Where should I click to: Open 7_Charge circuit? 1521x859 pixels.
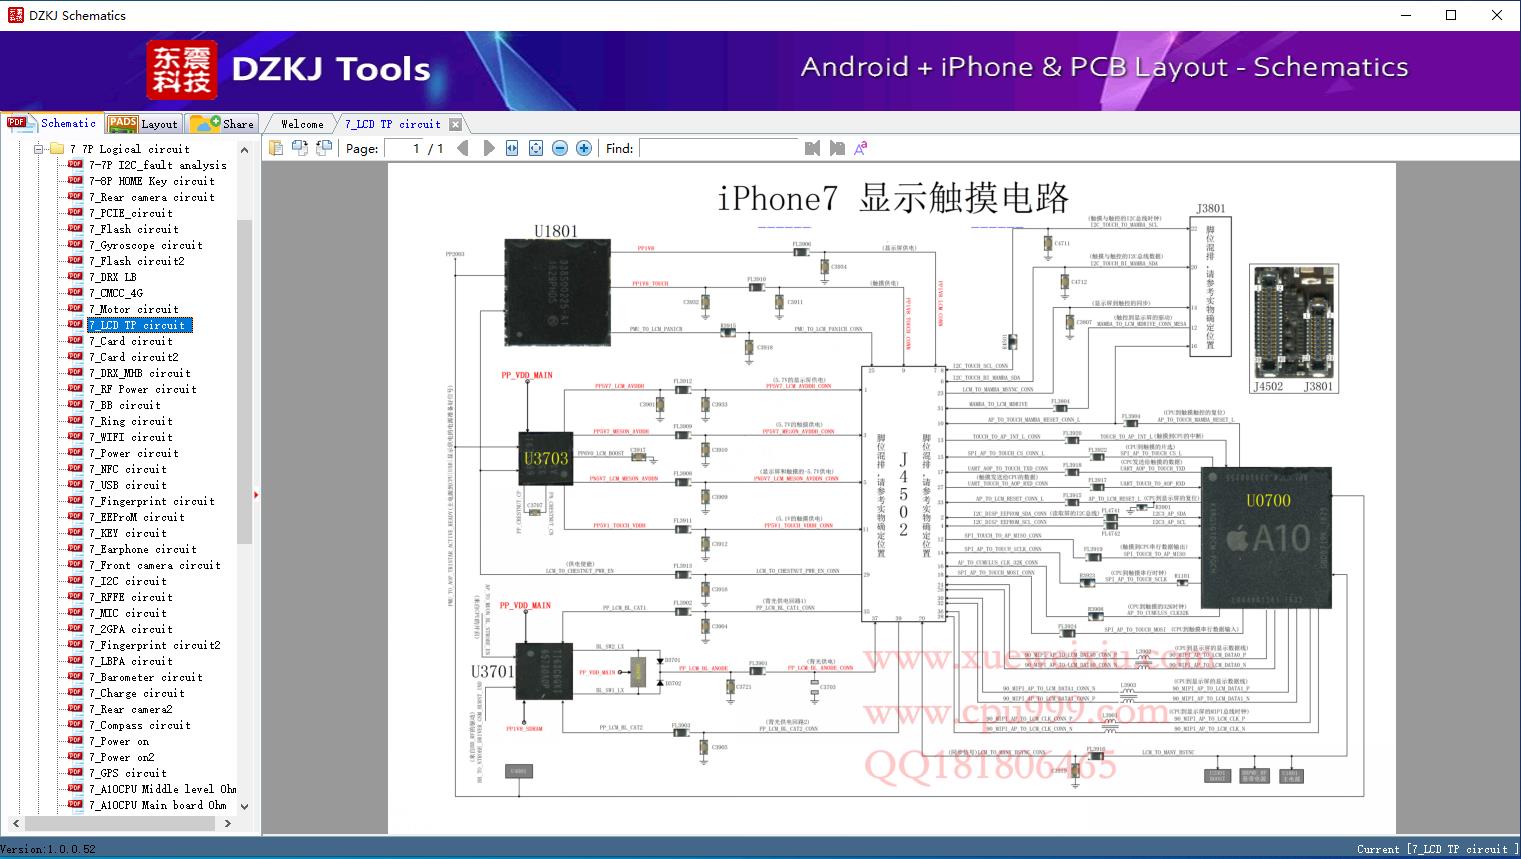(136, 693)
